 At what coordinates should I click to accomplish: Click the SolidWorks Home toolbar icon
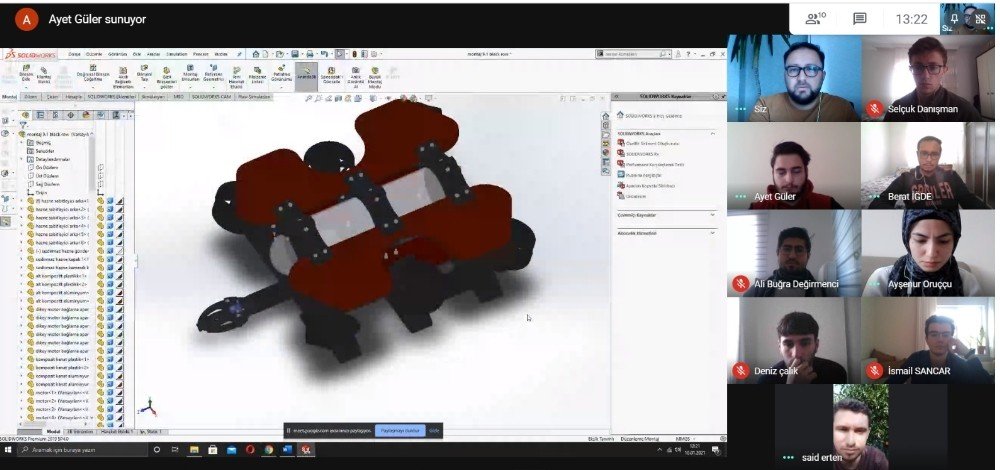tap(256, 54)
